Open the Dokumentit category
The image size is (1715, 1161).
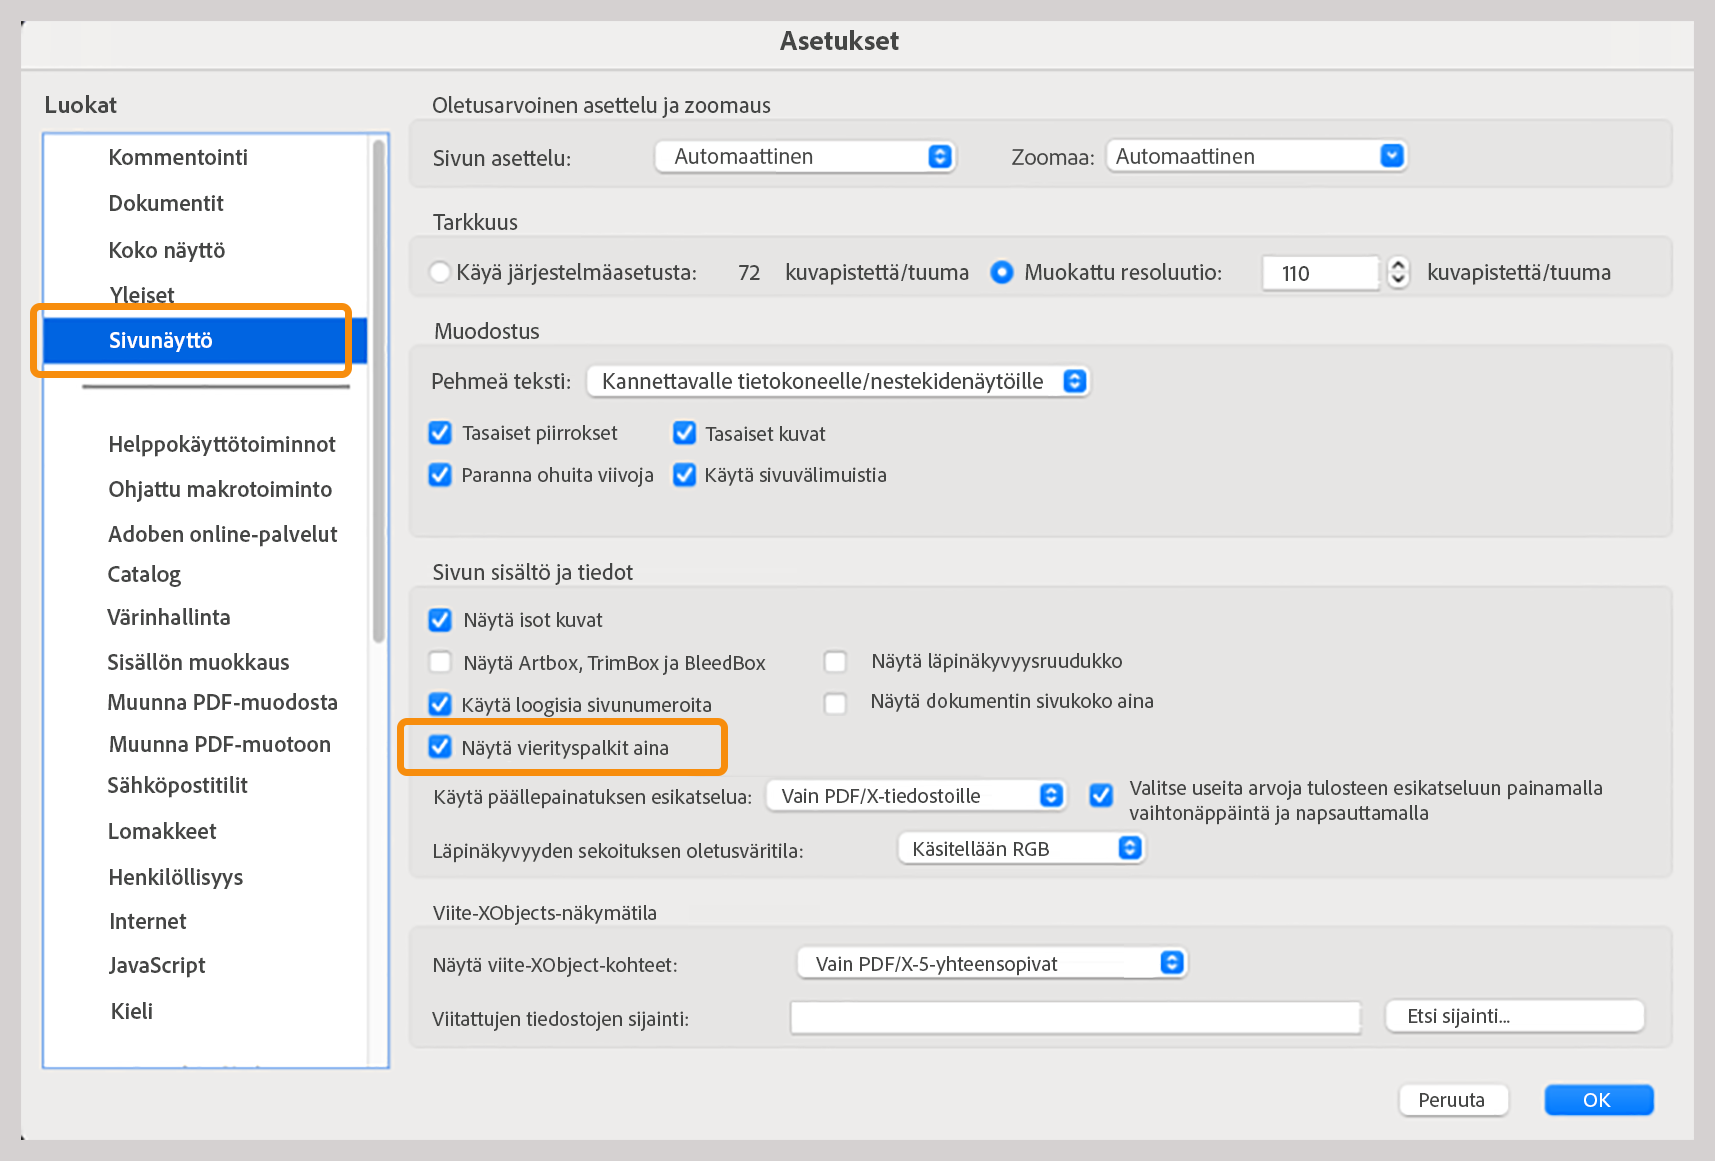(x=166, y=203)
